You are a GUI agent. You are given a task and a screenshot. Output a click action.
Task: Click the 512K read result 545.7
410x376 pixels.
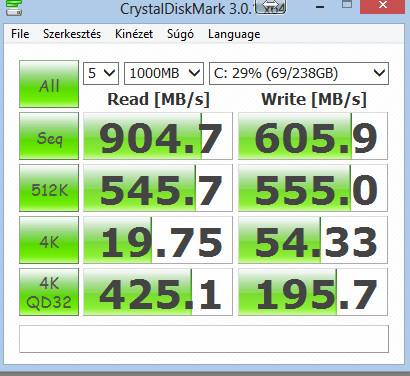(158, 188)
